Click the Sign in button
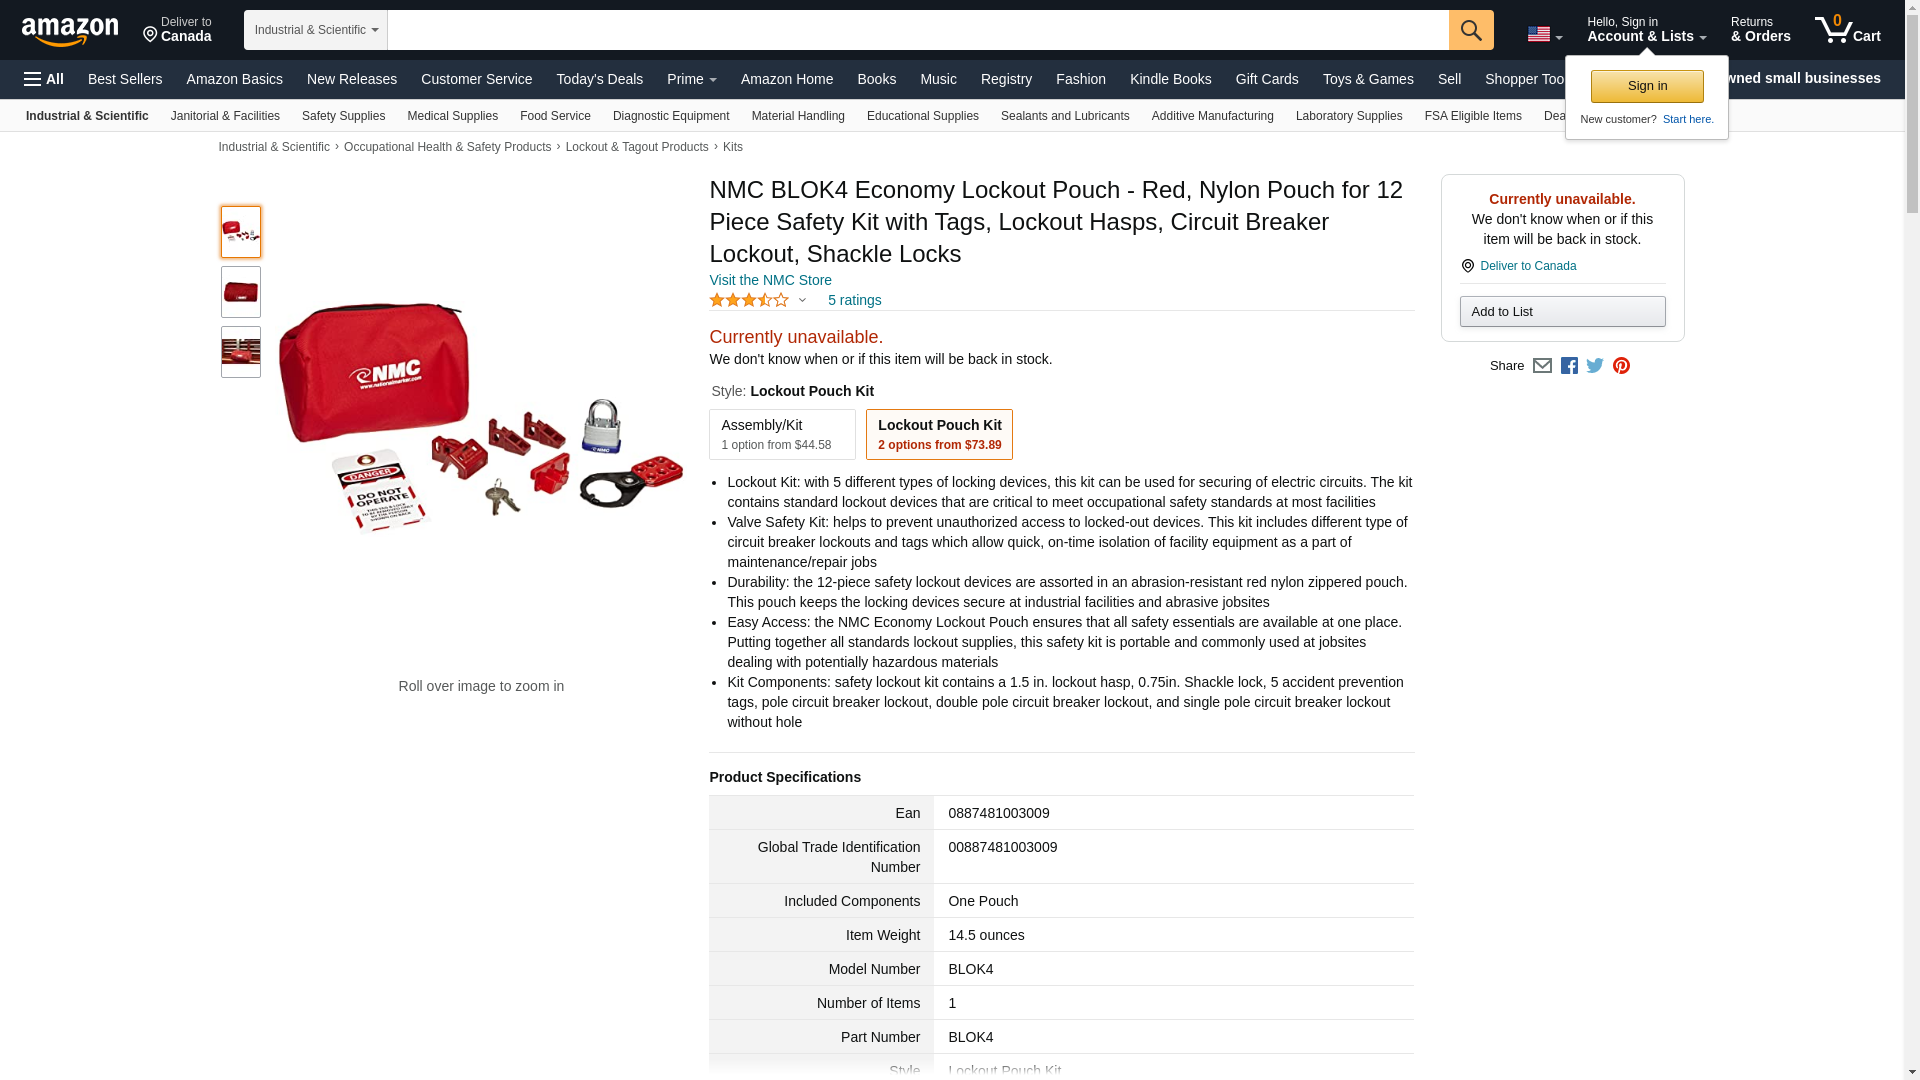This screenshot has height=1080, width=1920. [1647, 86]
